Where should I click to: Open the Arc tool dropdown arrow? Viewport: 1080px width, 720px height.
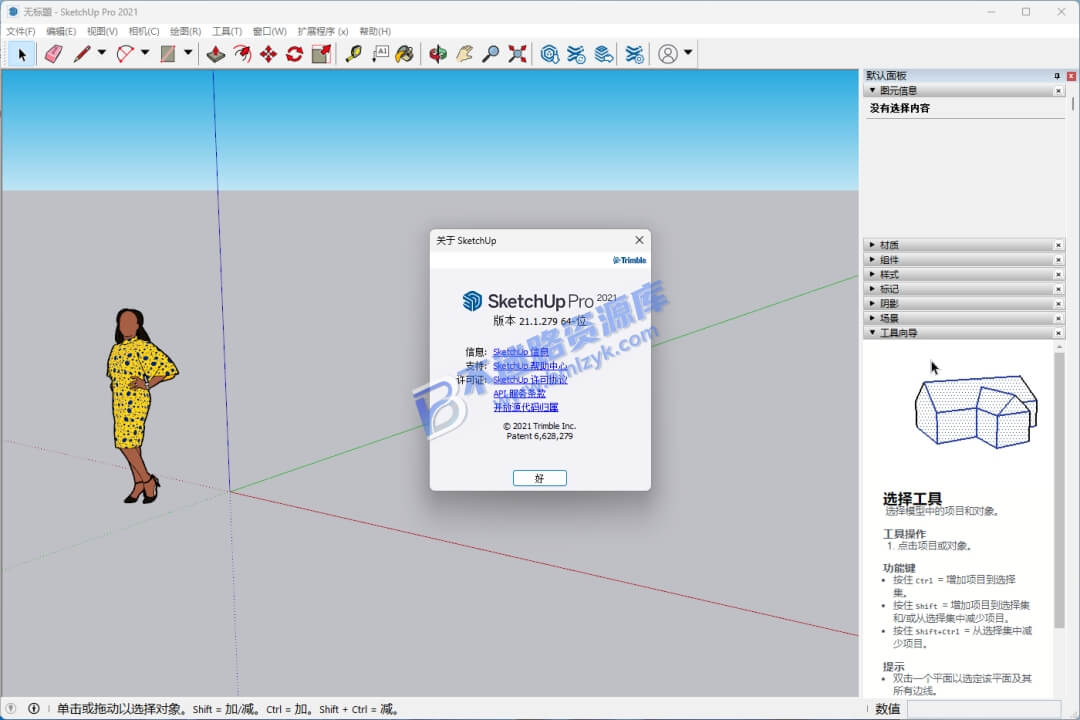145,53
